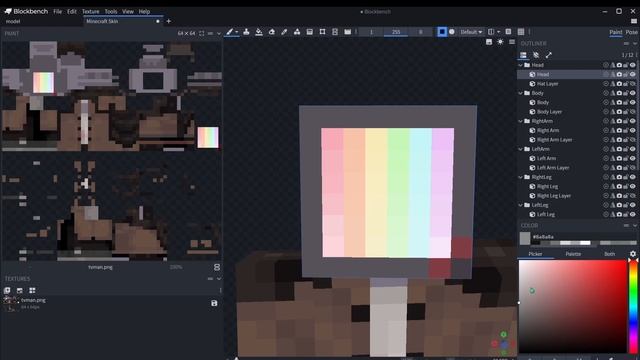Collapse the LeftArm group
The width and height of the screenshot is (640, 360).
520,149
